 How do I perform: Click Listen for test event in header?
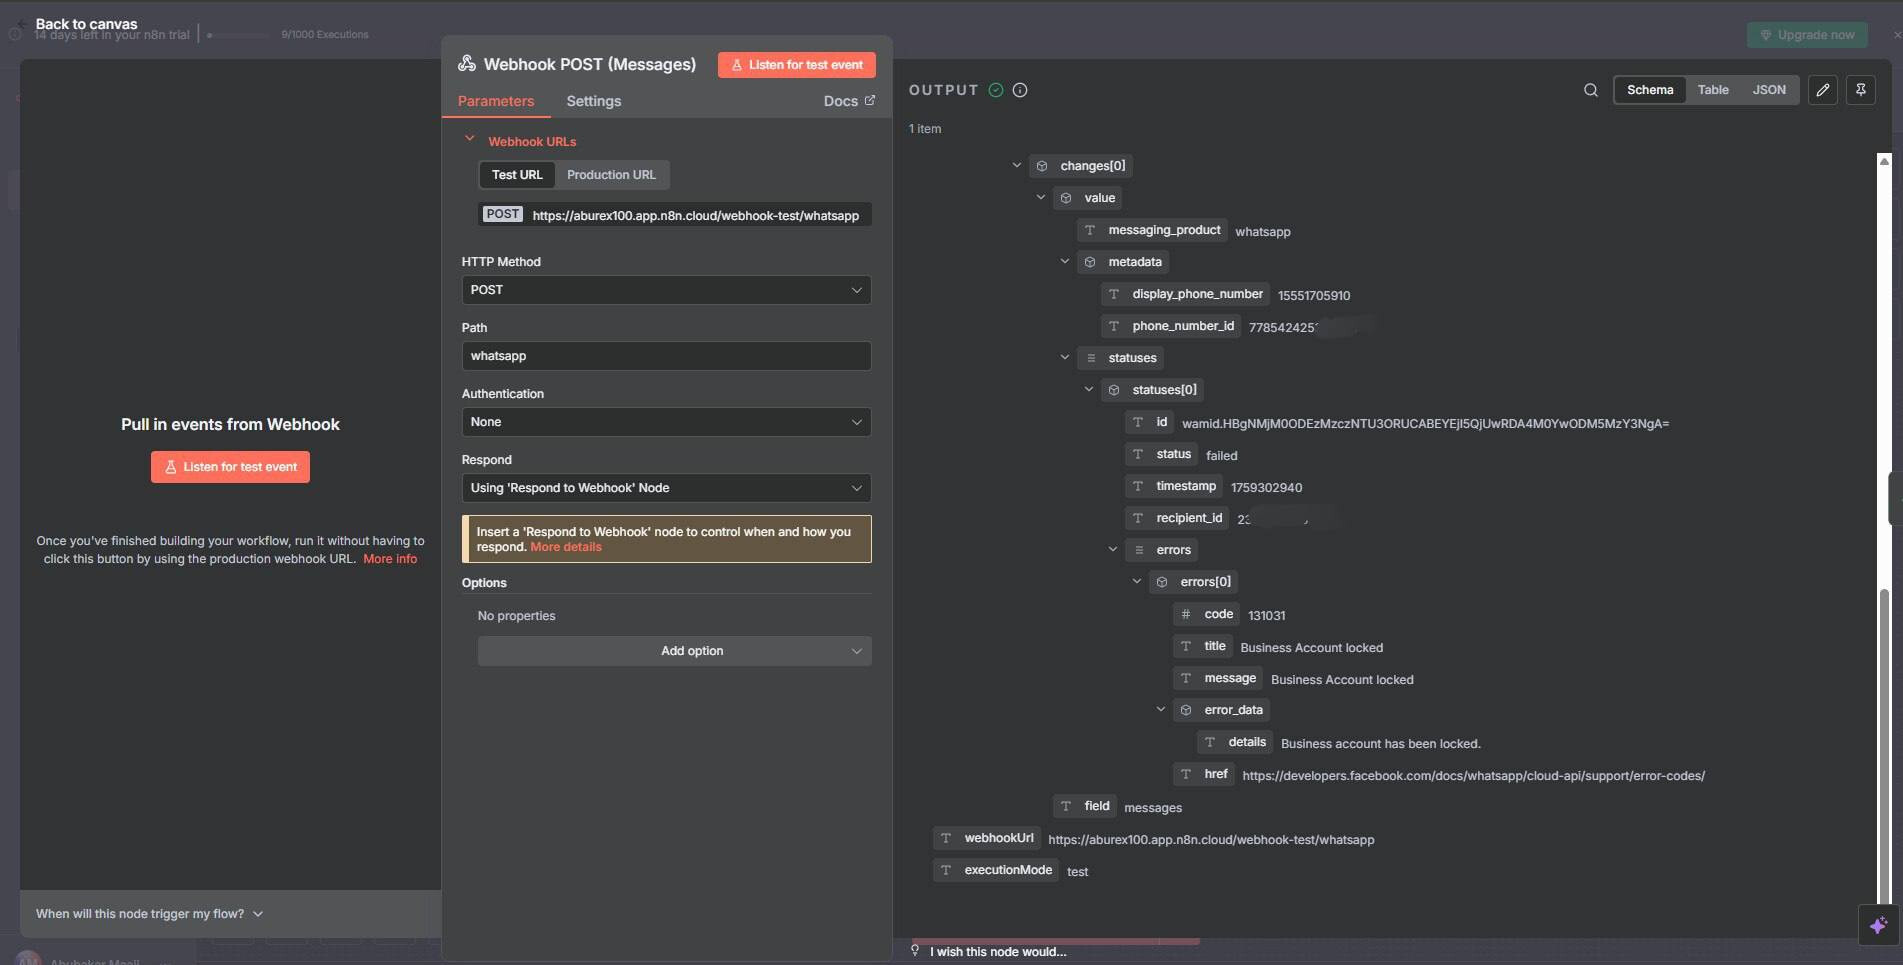pyautogui.click(x=796, y=65)
